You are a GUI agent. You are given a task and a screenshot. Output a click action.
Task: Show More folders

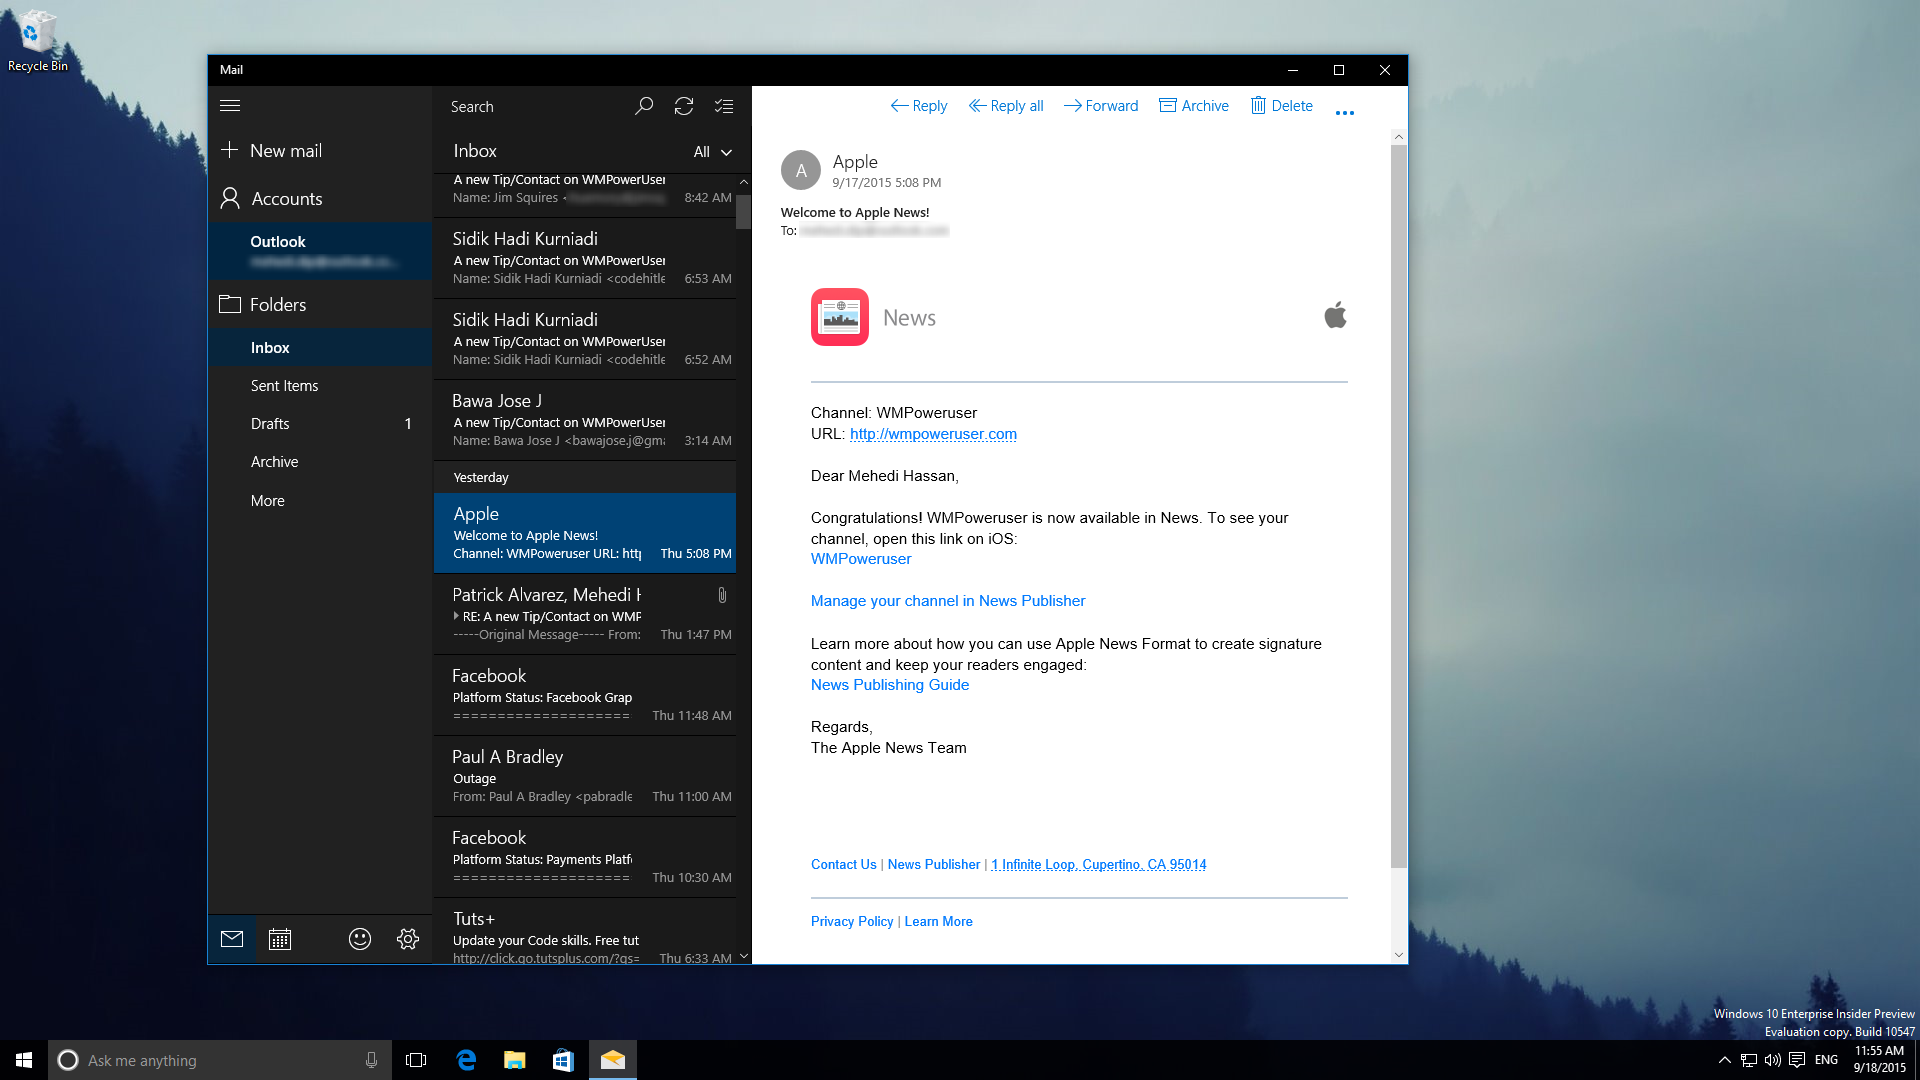coord(320,500)
